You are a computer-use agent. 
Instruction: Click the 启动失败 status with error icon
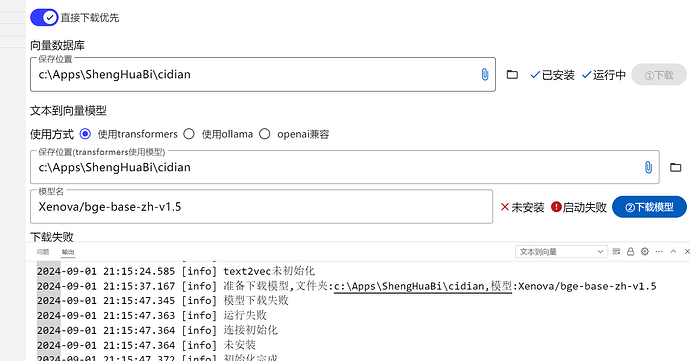(579, 207)
